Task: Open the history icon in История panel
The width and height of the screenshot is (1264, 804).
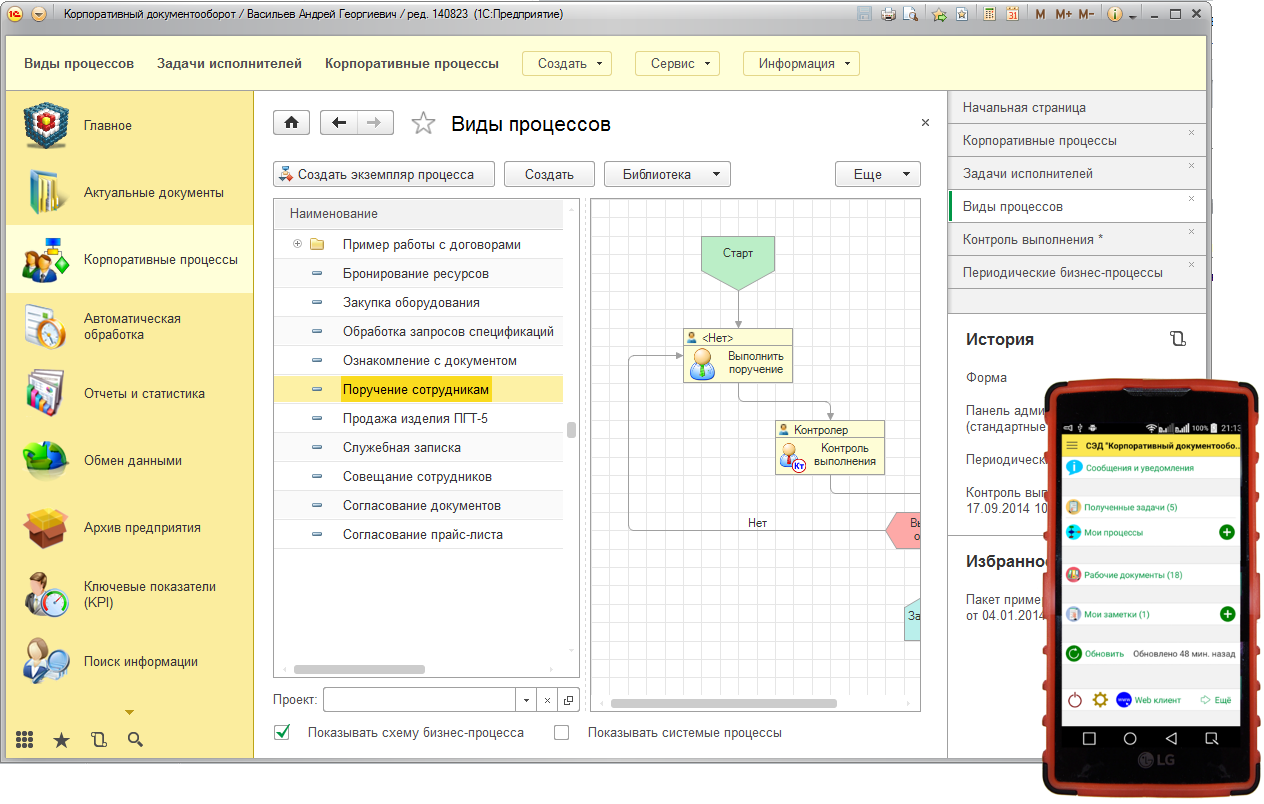Action: 1177,339
